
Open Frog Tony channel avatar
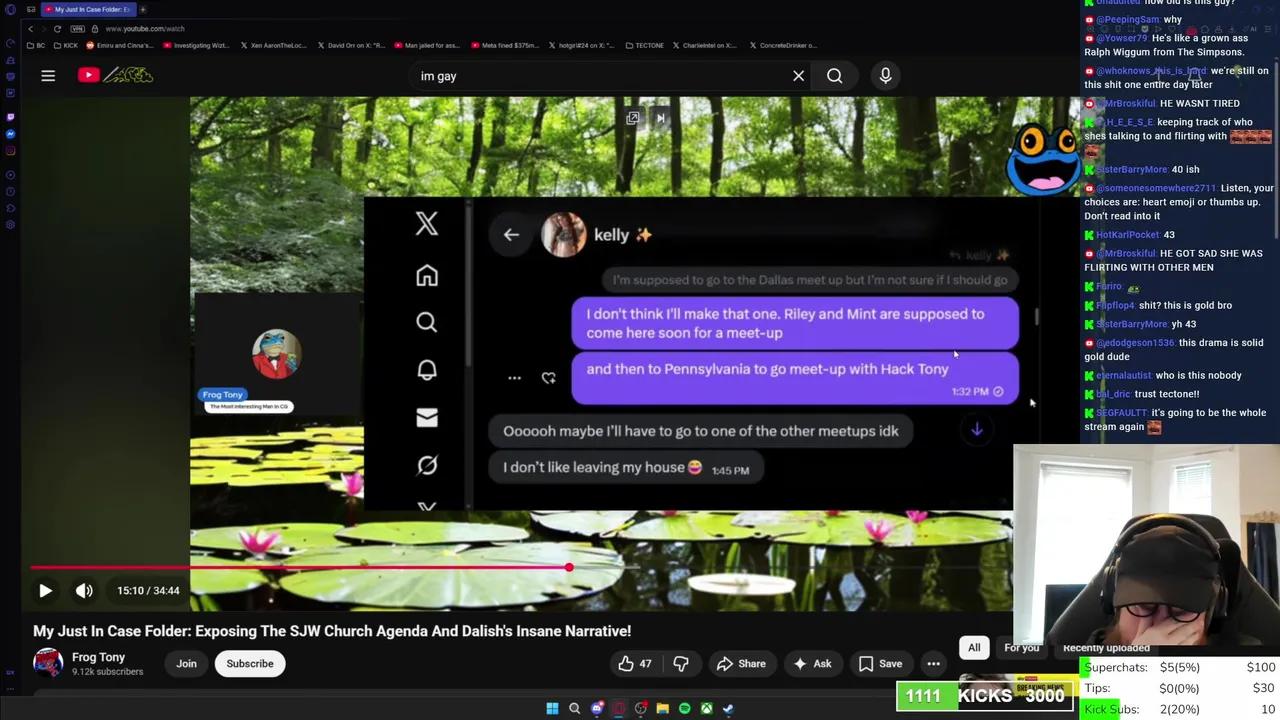tap(47, 663)
